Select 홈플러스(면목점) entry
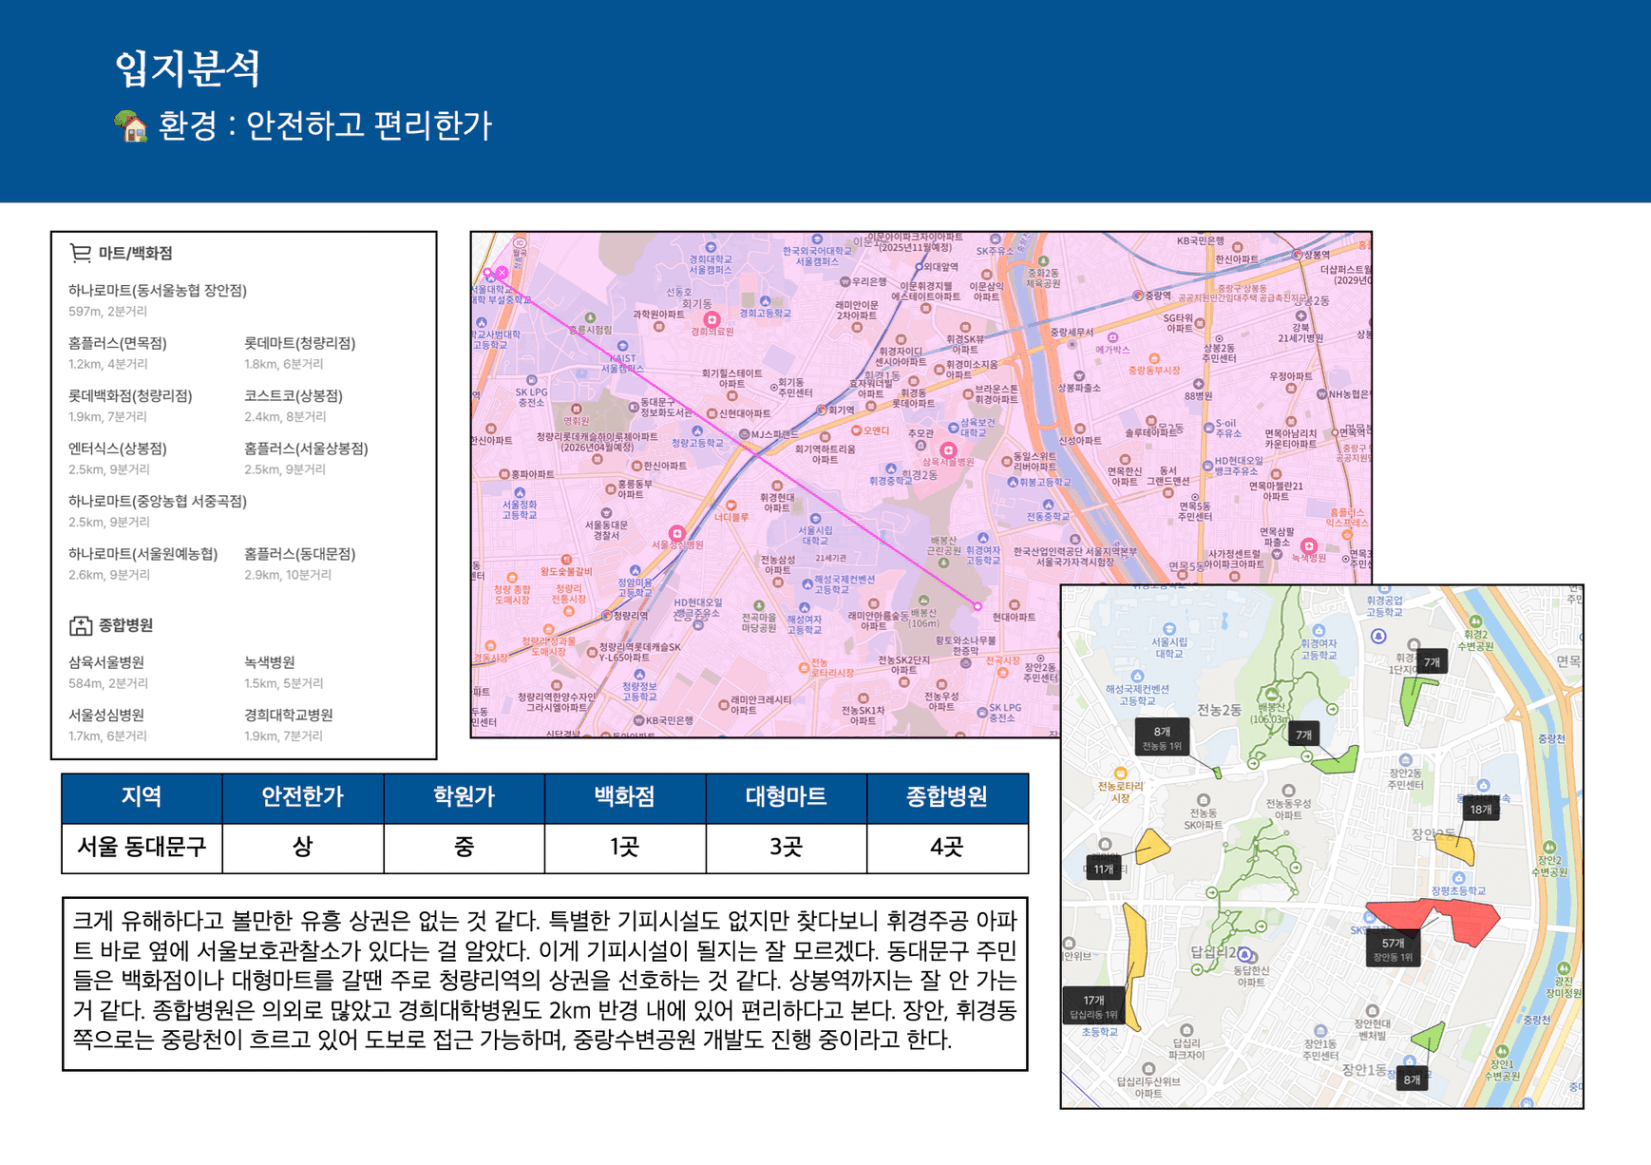Screen dimensions: 1651x1165 [117, 343]
